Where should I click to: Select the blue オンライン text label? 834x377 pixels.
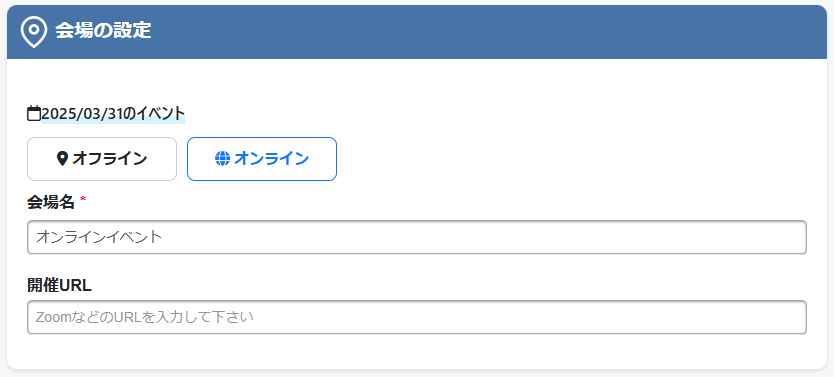click(x=271, y=158)
